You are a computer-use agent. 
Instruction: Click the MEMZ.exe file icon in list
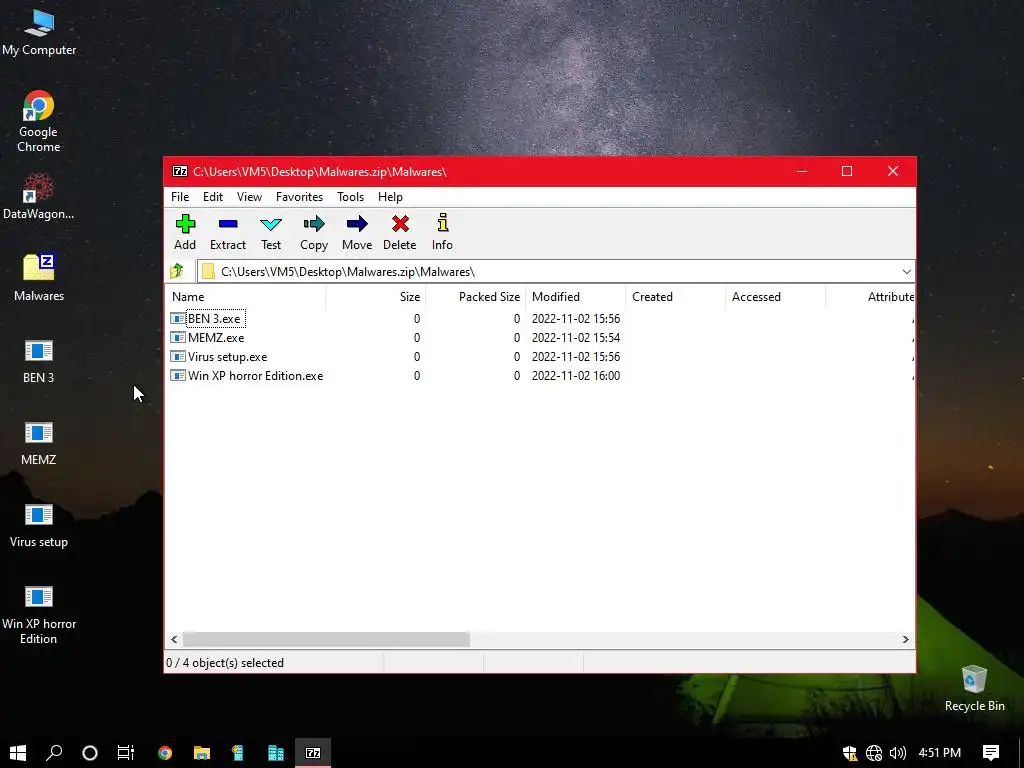(x=178, y=337)
